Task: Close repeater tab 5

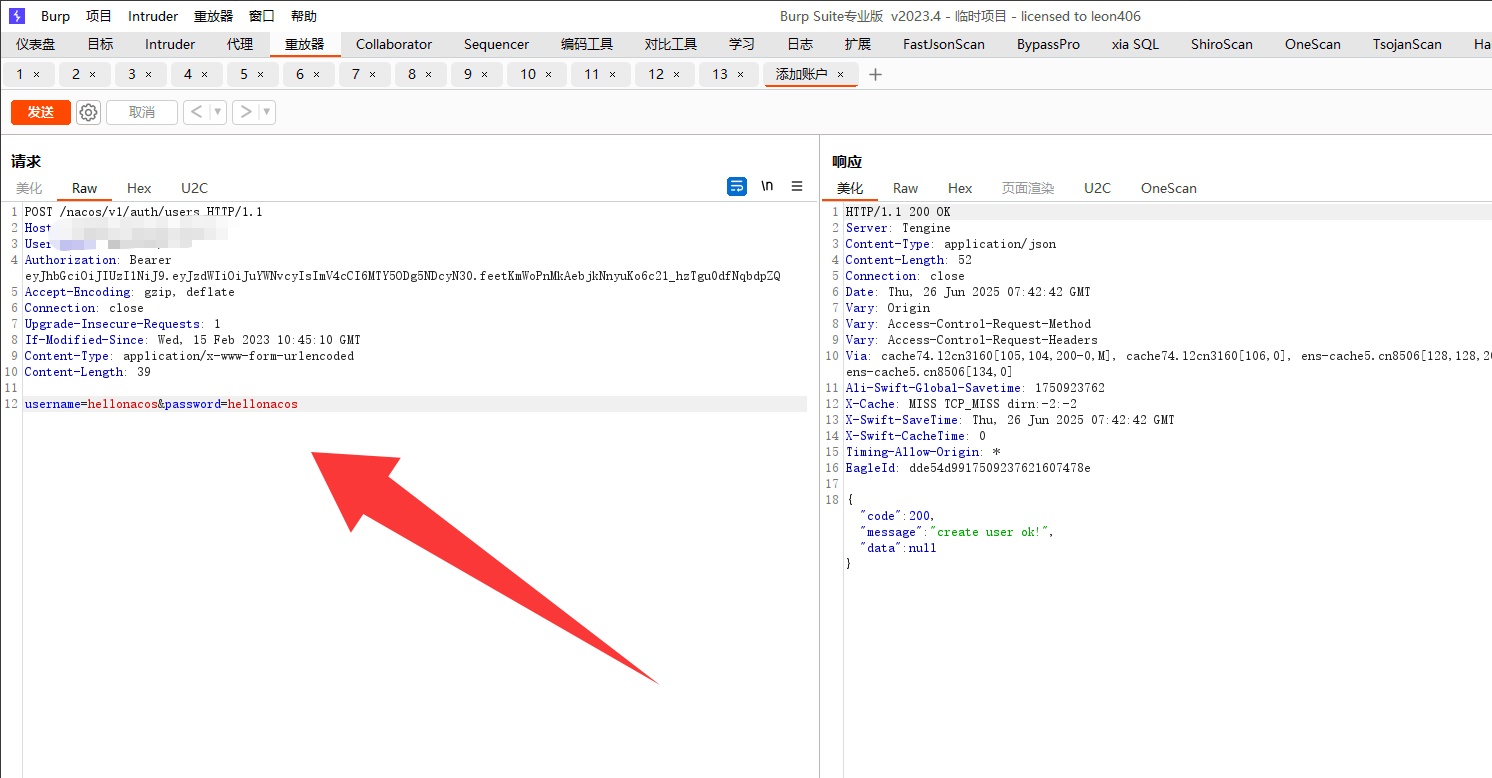Action: pyautogui.click(x=261, y=75)
